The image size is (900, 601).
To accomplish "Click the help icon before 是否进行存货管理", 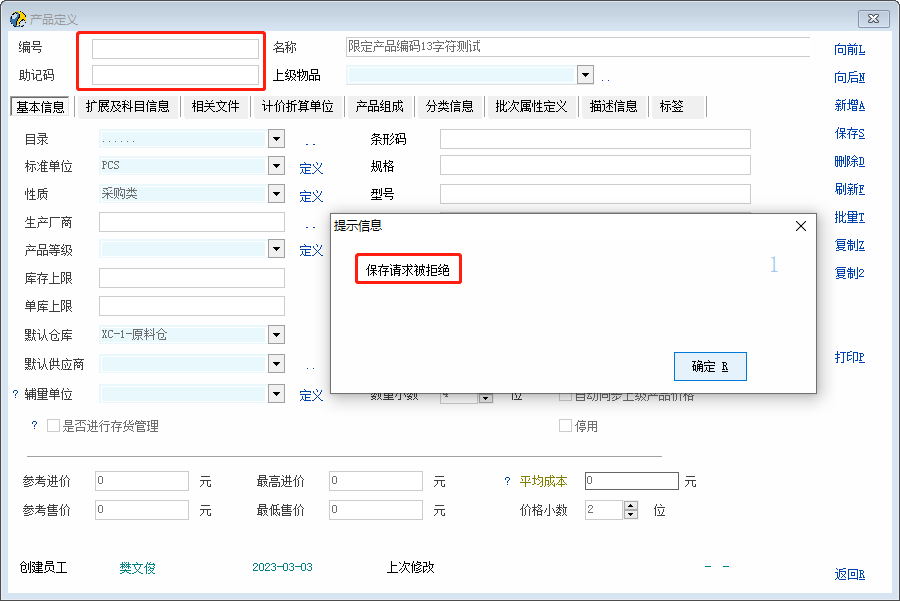I will pyautogui.click(x=34, y=426).
